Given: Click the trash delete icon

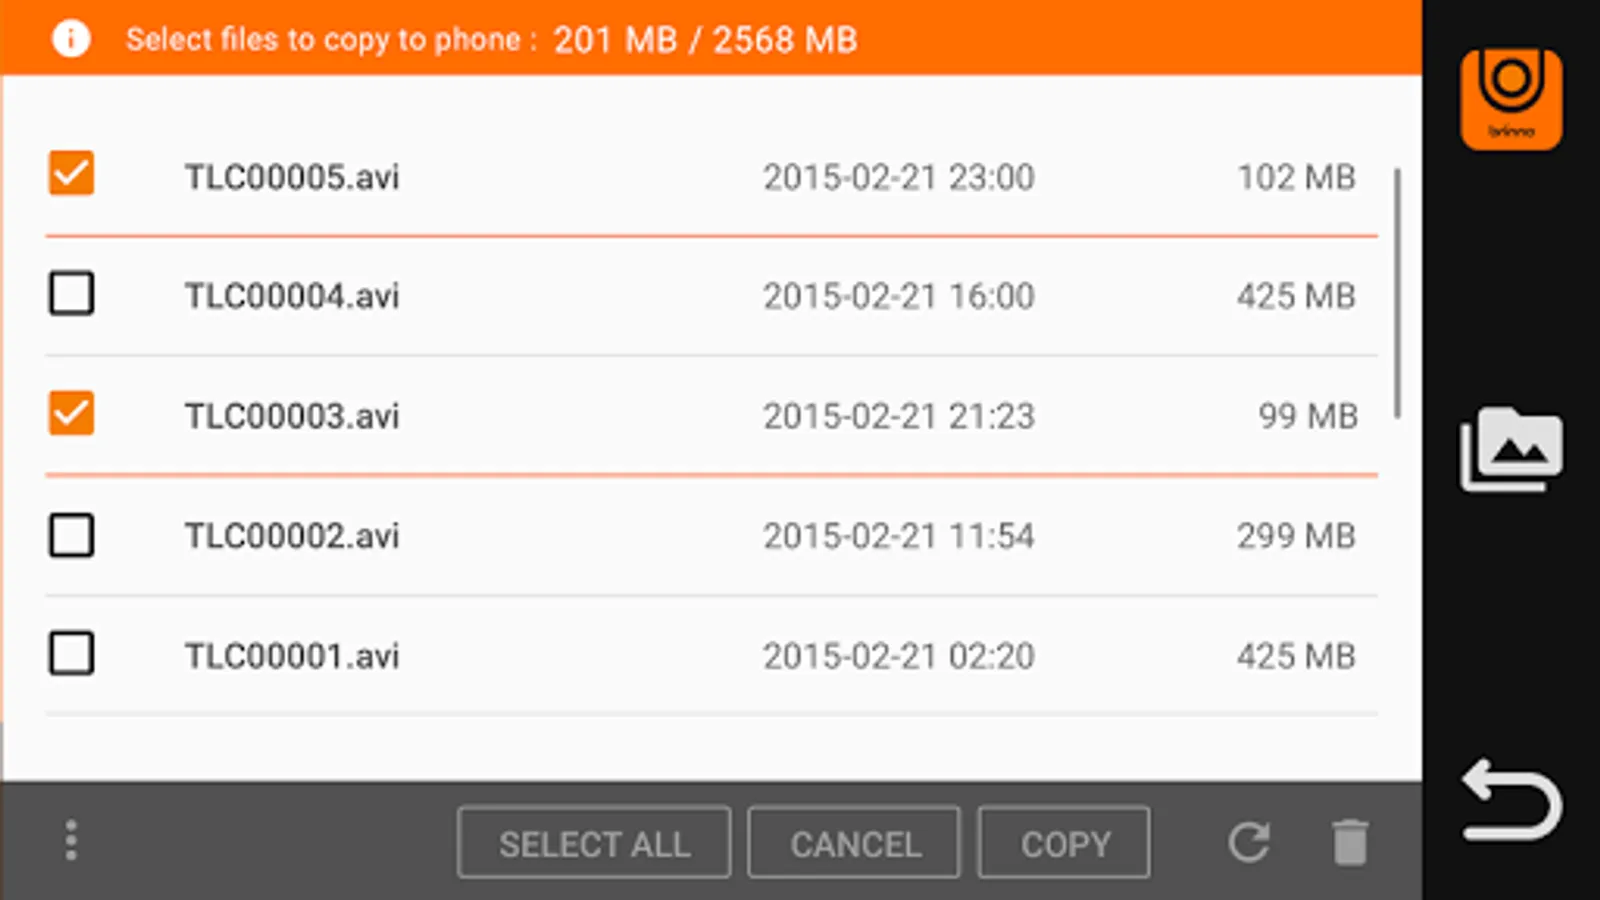Looking at the screenshot, I should (1350, 842).
